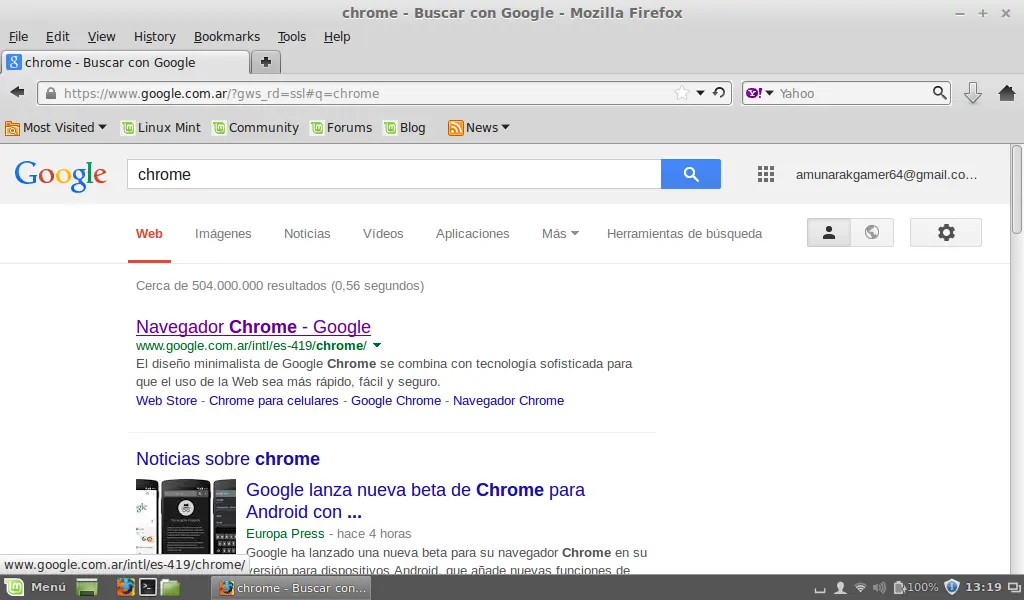Open the Google Chrome sitelink
The height and width of the screenshot is (600, 1024).
(396, 400)
